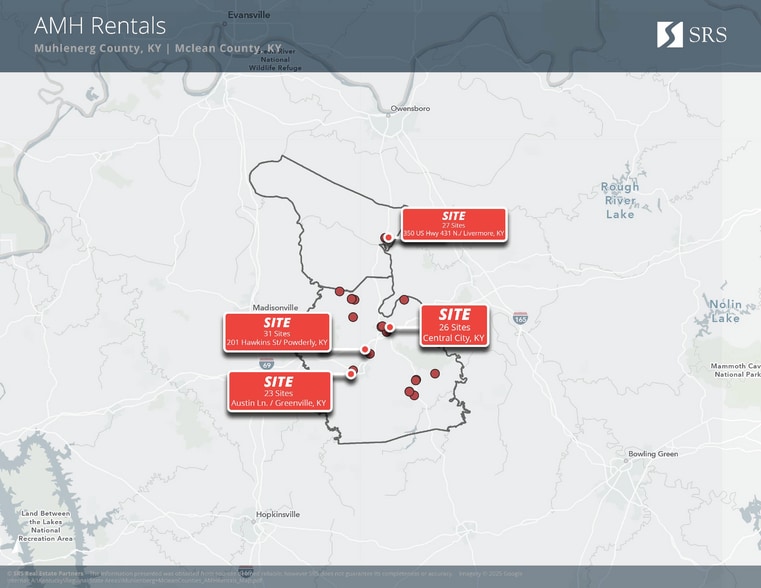Select the Central City site map pin
761x588 pixels.
pyautogui.click(x=390, y=327)
